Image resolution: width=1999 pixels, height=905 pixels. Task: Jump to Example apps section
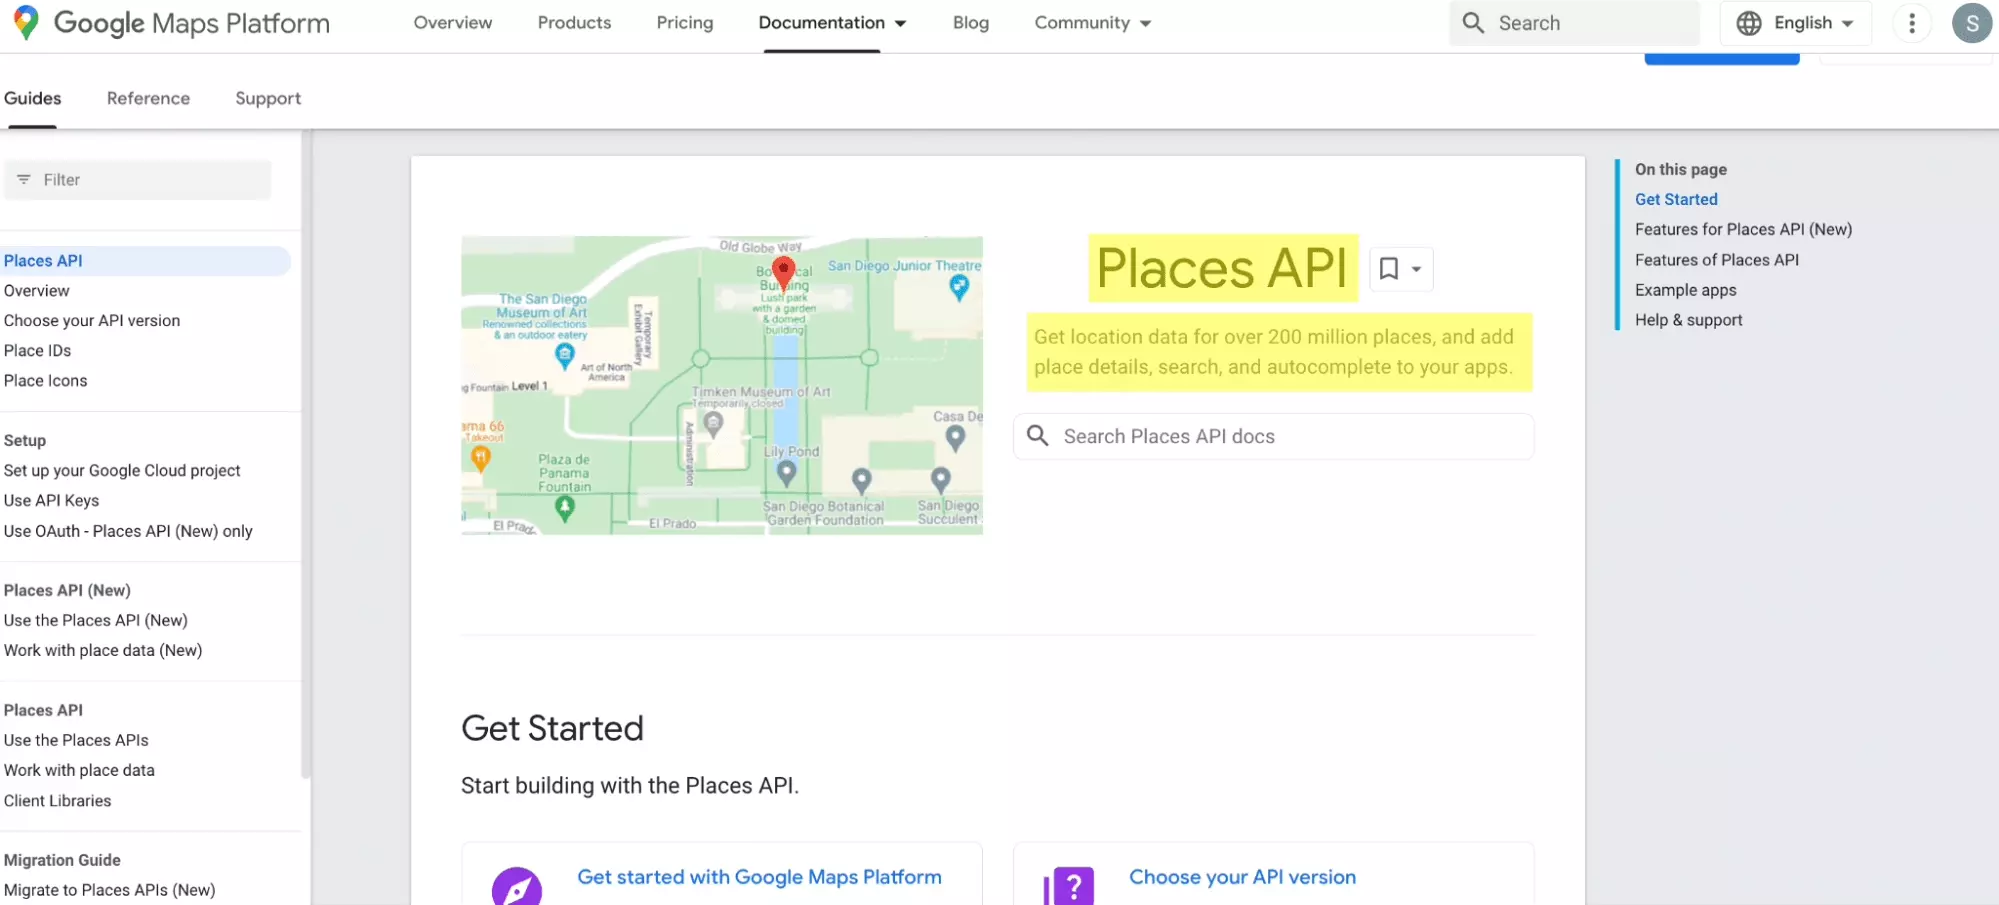pos(1685,290)
